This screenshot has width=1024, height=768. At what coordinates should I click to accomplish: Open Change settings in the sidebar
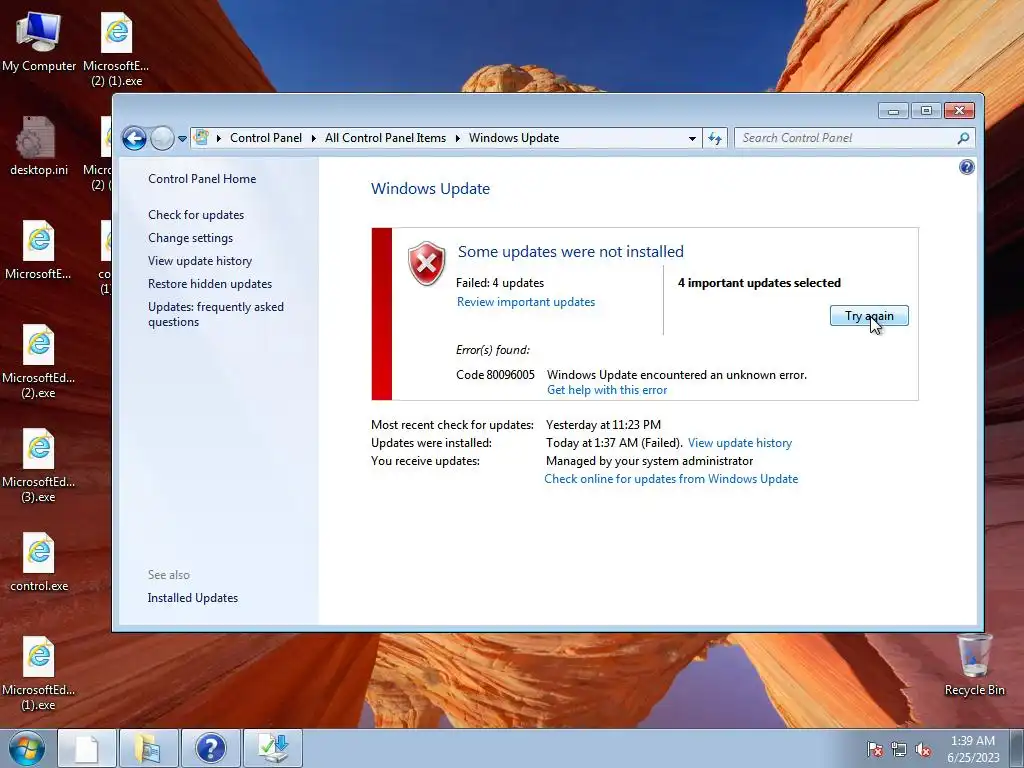(190, 238)
